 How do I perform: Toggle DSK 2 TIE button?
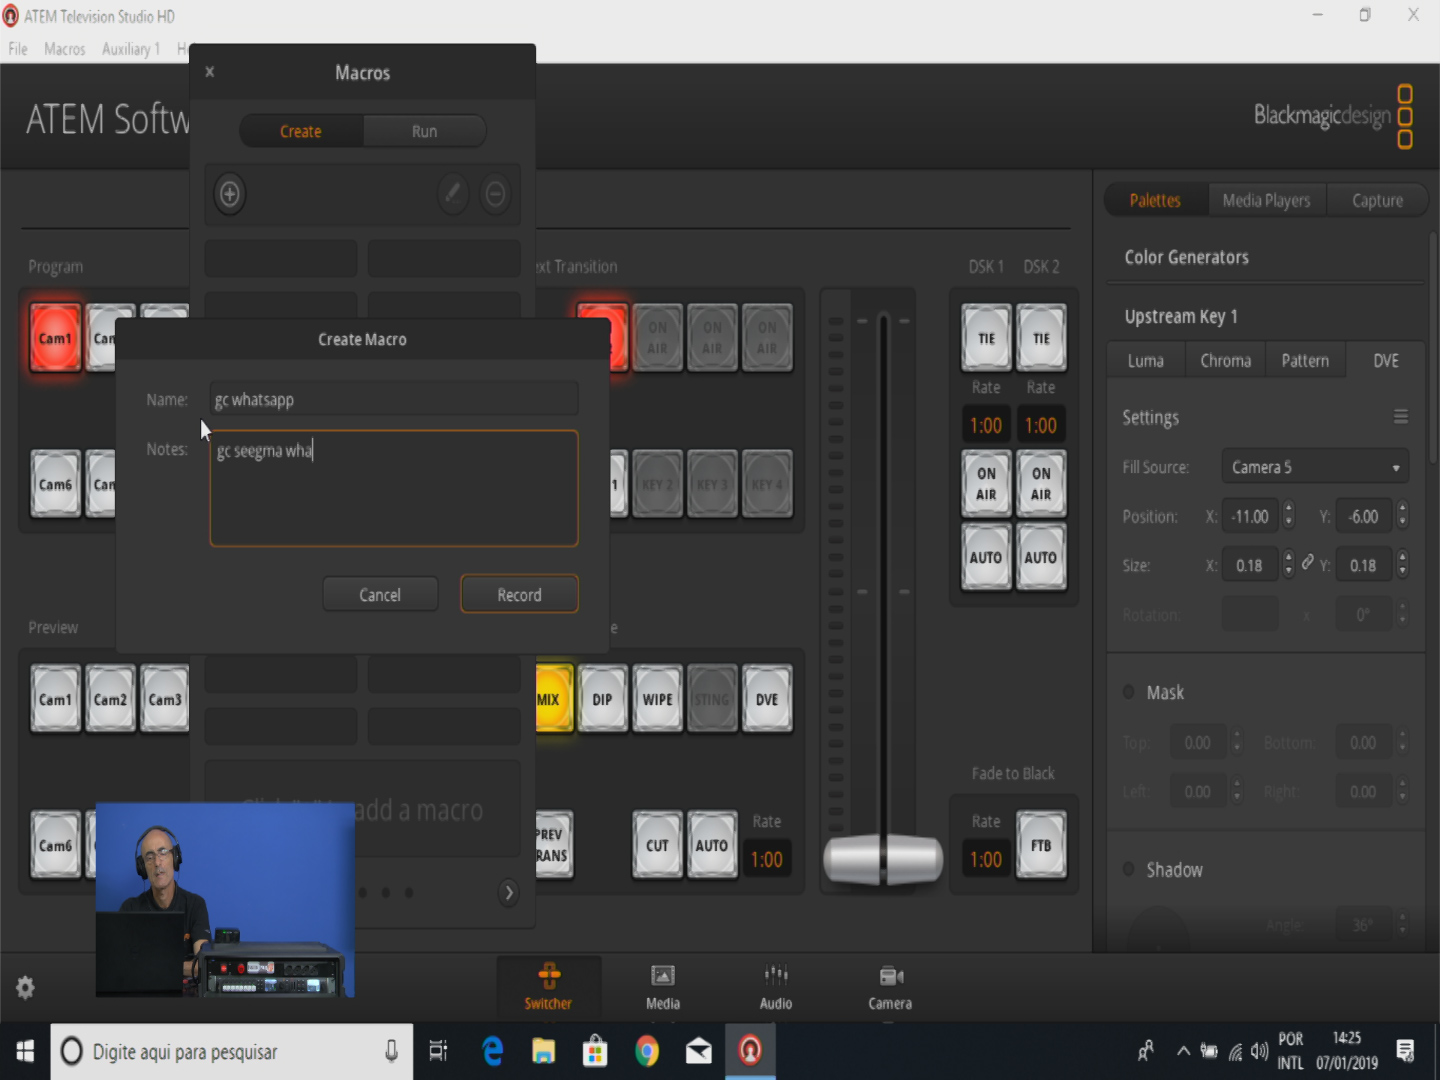[x=1041, y=338]
